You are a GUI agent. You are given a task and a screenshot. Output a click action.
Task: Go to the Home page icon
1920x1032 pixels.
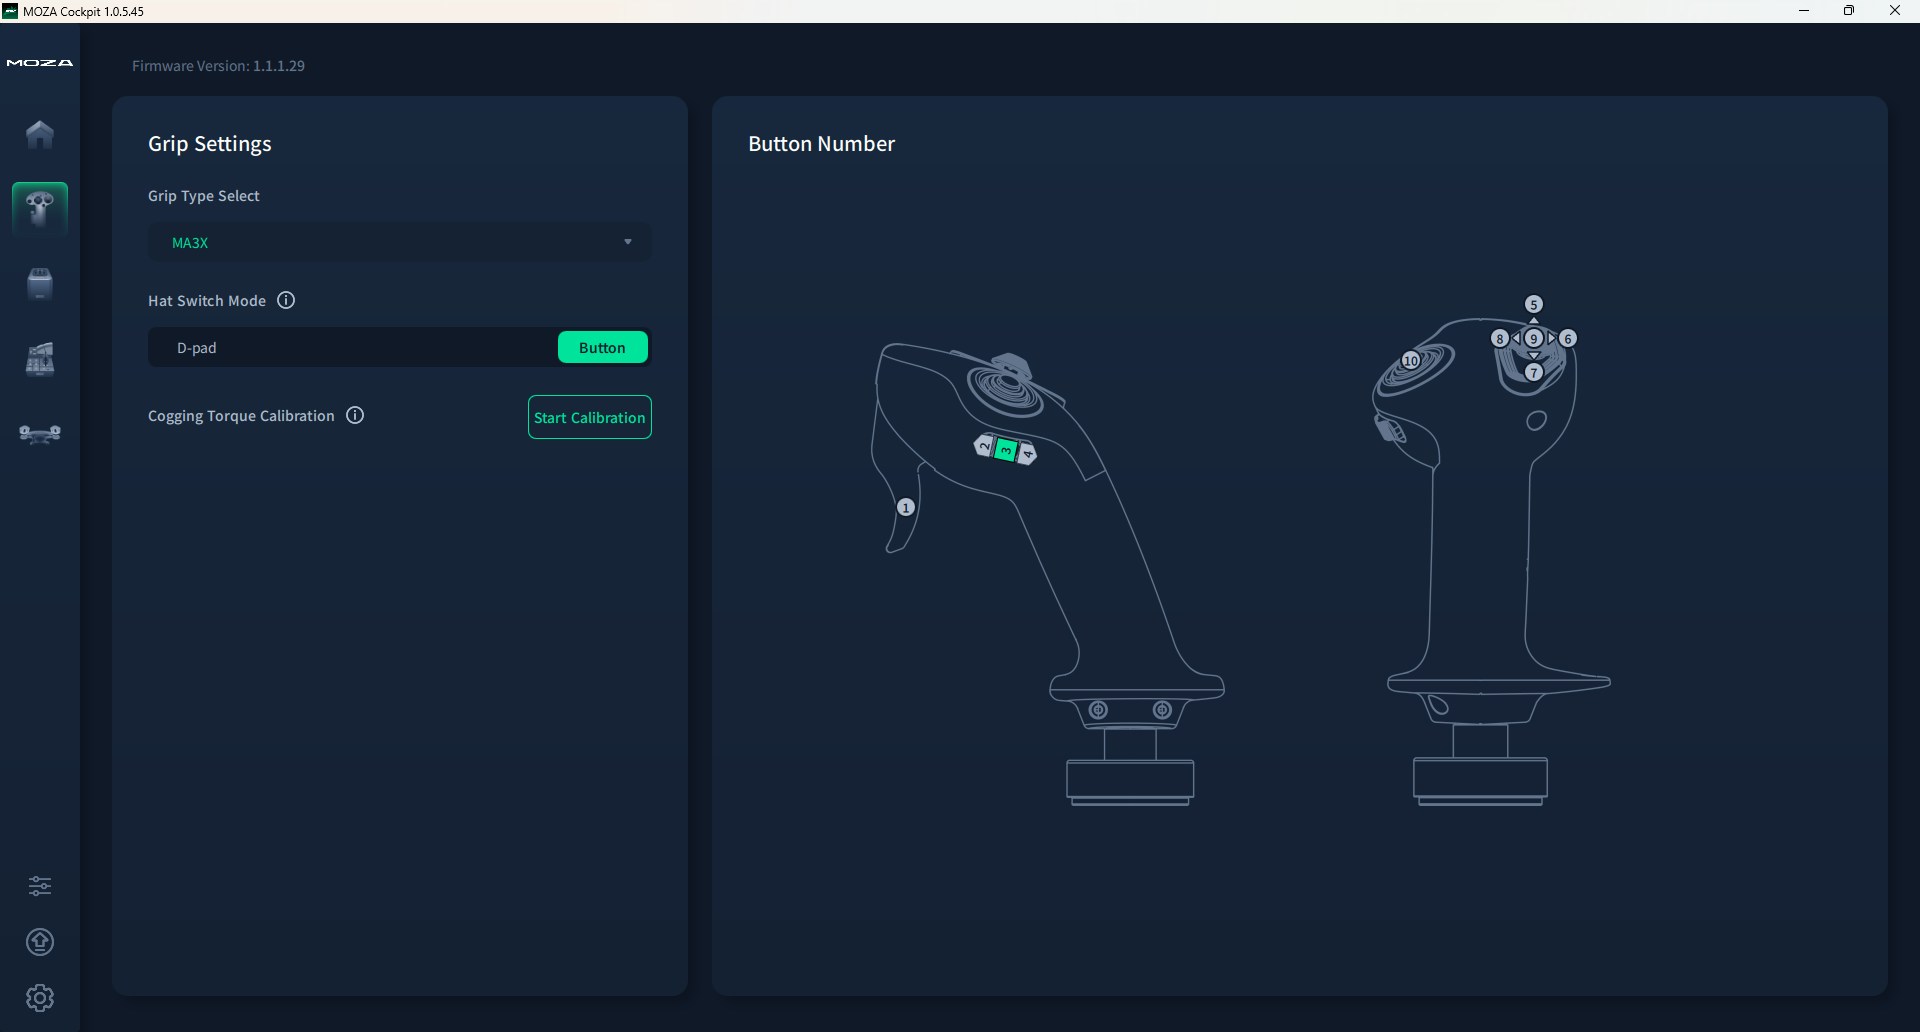tap(40, 134)
